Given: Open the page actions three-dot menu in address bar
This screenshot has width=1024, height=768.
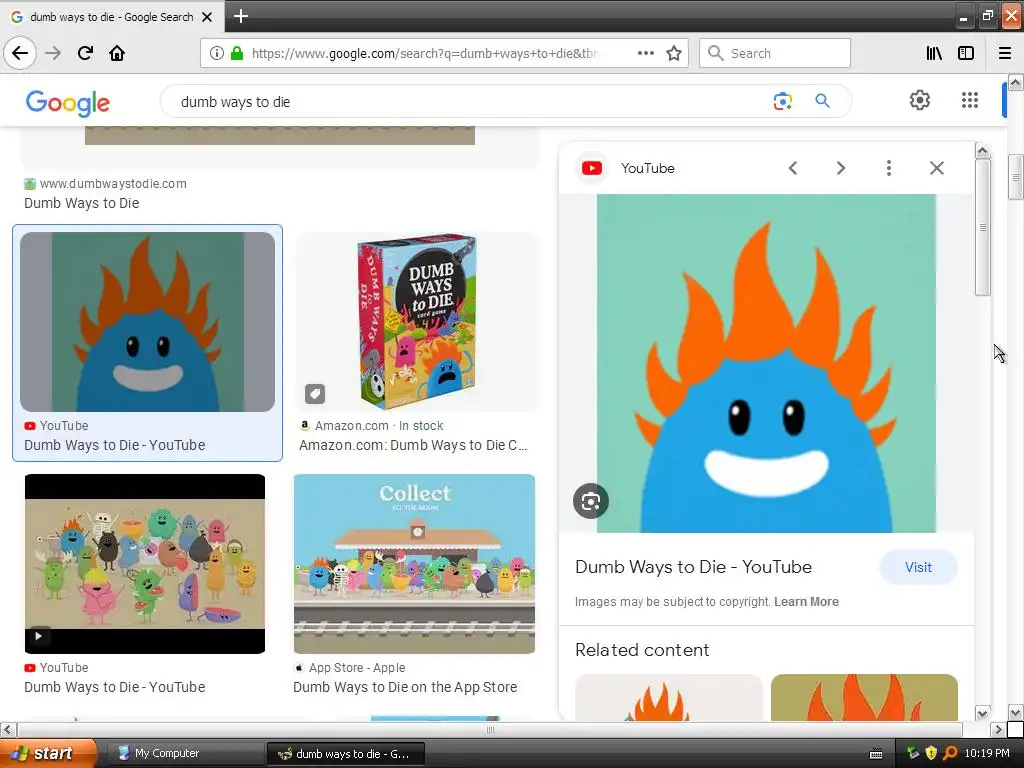Looking at the screenshot, I should 645,53.
